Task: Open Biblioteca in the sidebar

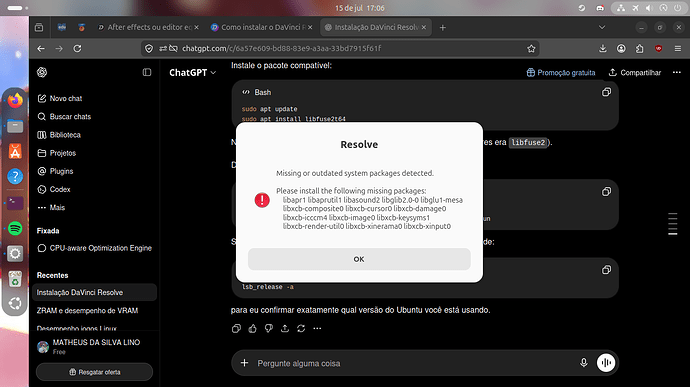Action: click(59, 135)
